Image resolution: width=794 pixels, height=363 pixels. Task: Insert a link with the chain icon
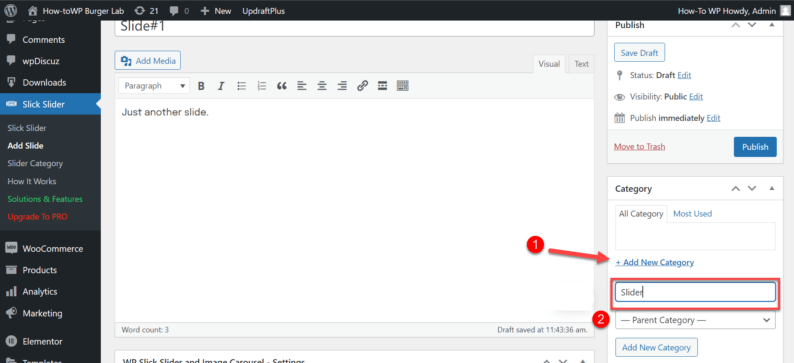coord(362,86)
